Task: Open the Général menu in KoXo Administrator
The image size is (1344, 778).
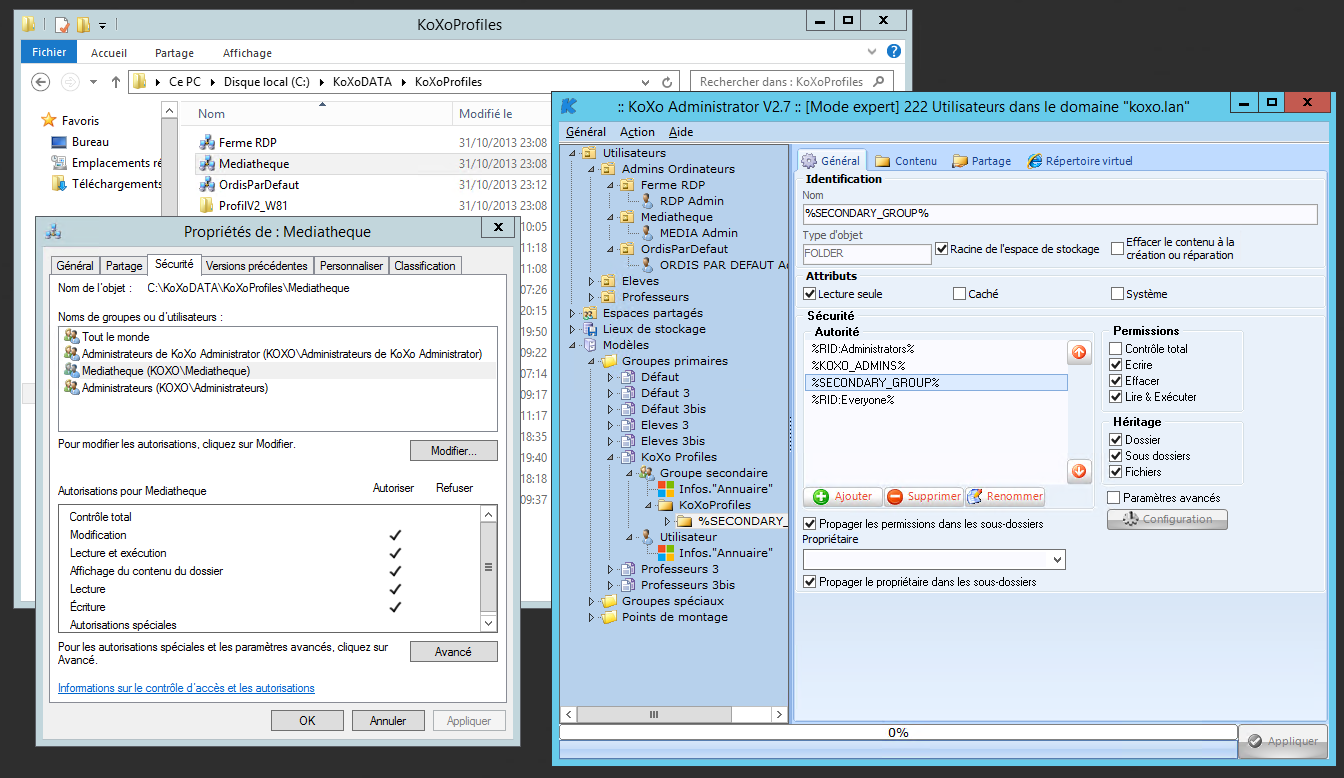Action: [585, 132]
